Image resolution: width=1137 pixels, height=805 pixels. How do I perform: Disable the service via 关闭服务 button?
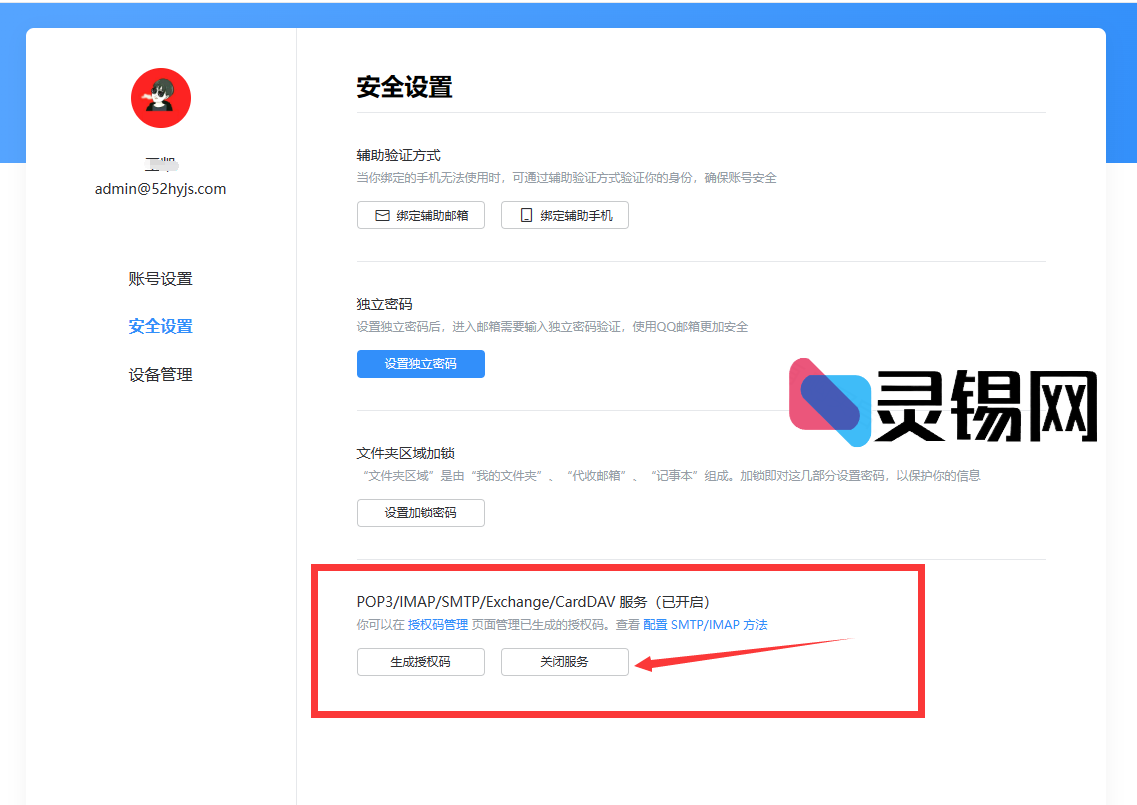[x=564, y=661]
